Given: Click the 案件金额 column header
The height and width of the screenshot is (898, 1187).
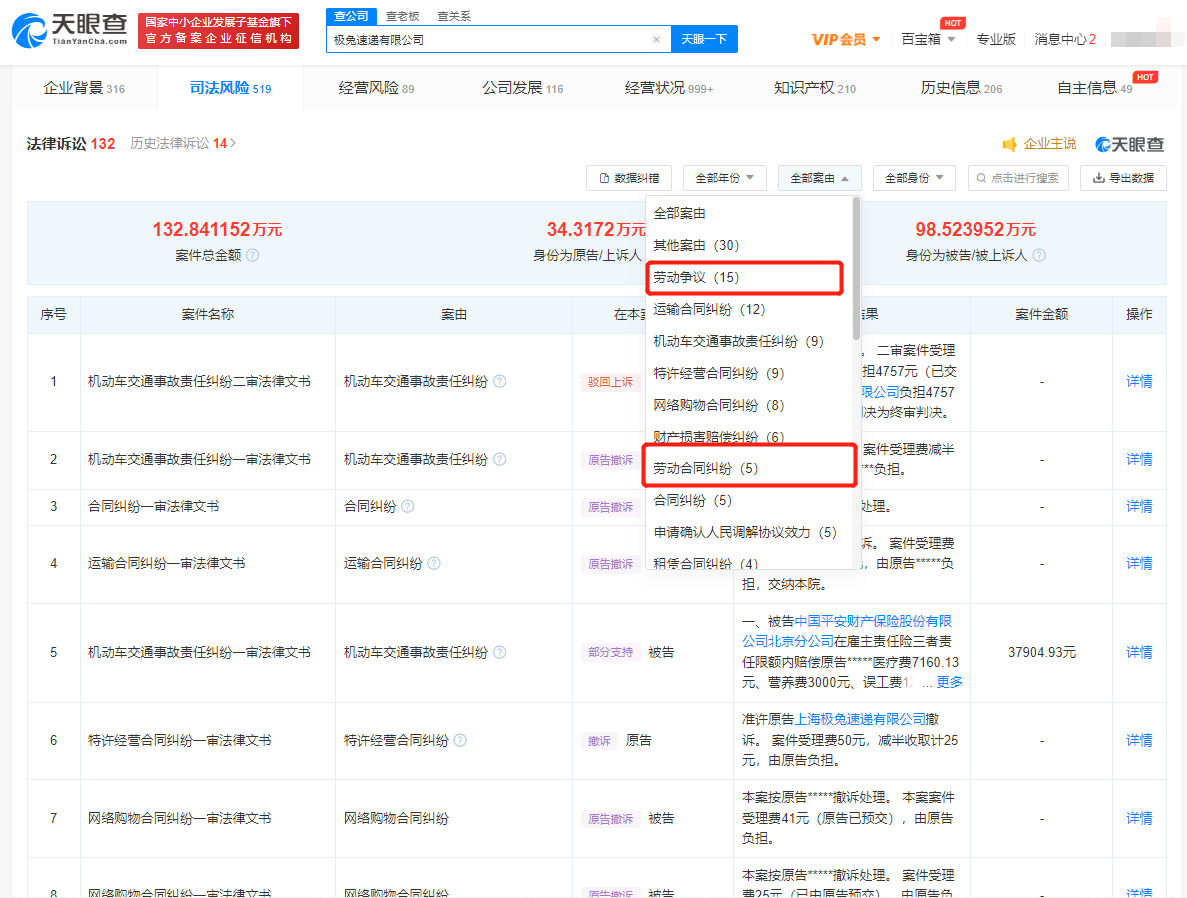Looking at the screenshot, I should (1042, 314).
